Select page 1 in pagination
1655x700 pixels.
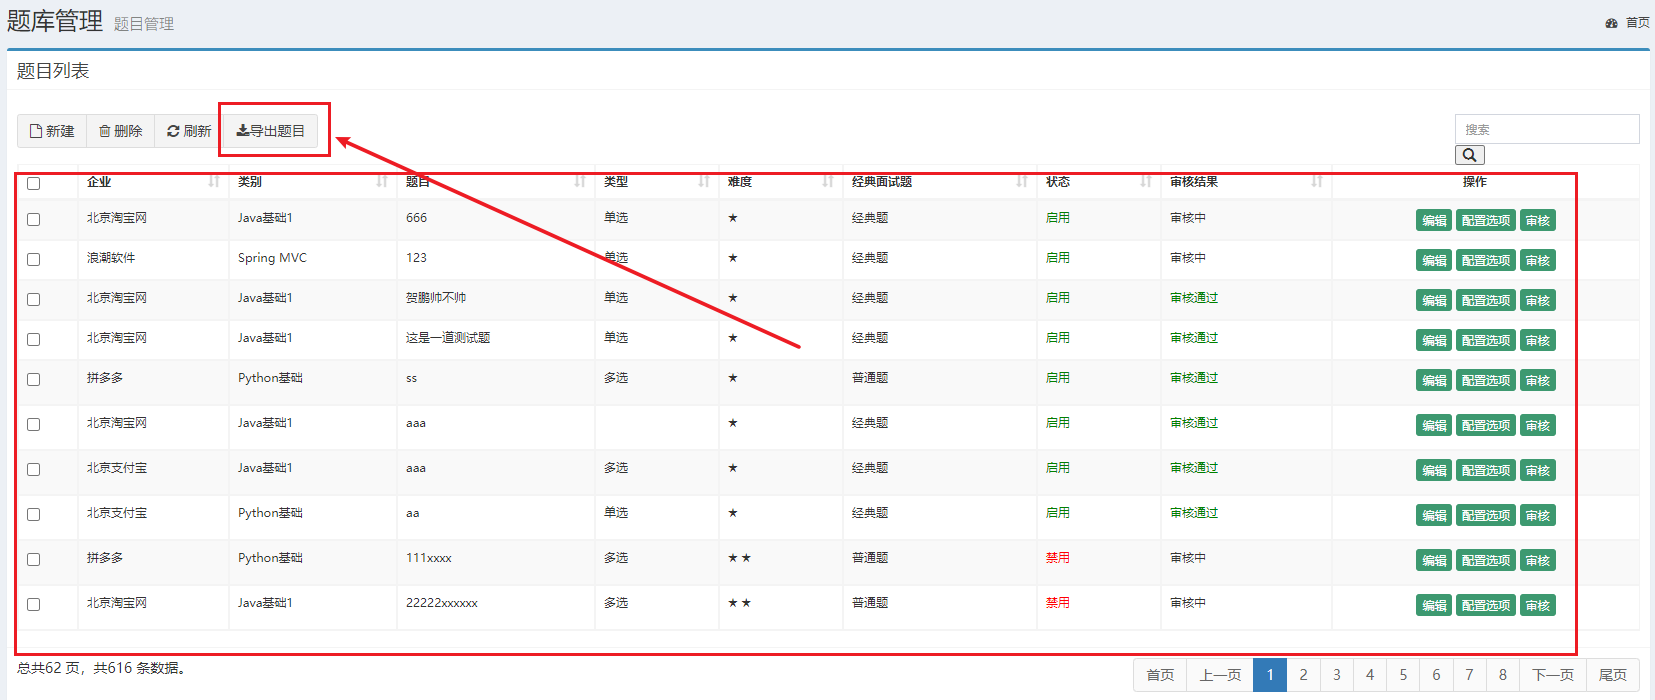click(1270, 675)
